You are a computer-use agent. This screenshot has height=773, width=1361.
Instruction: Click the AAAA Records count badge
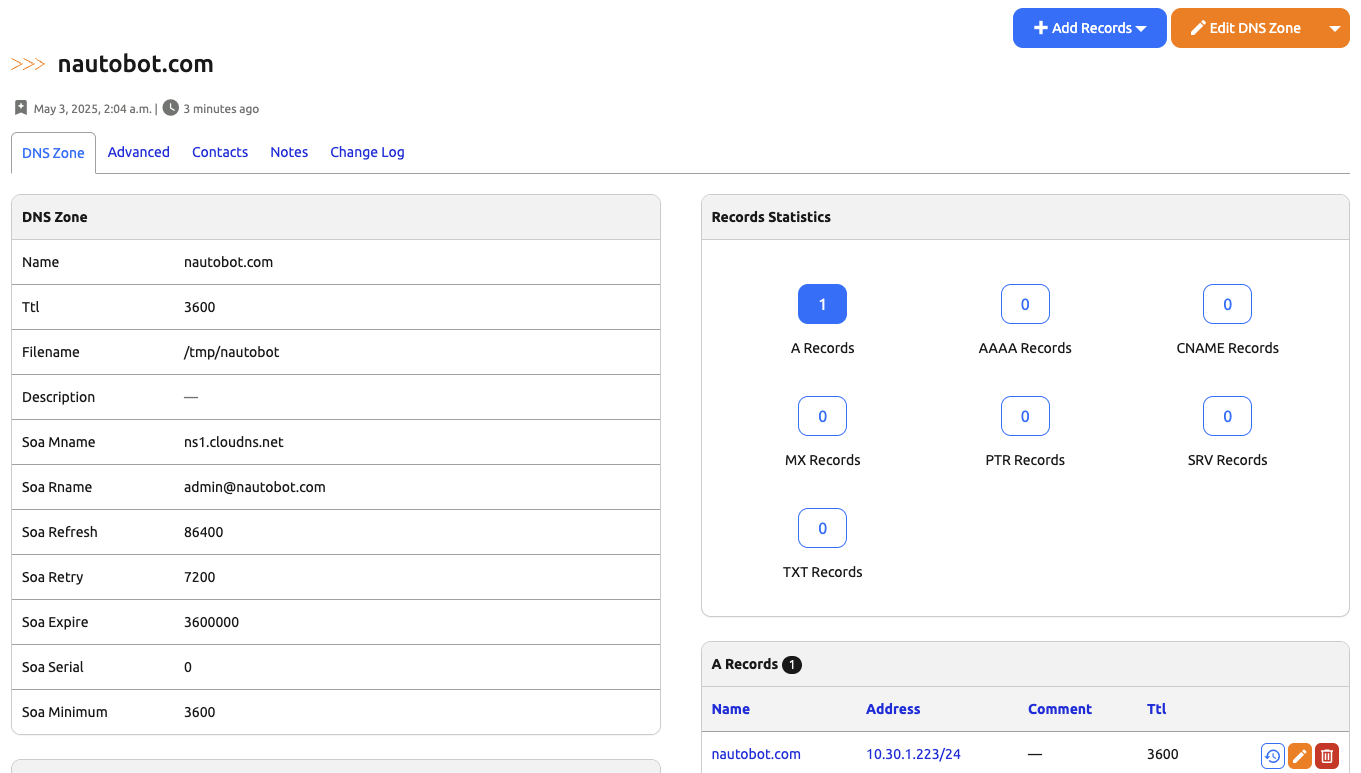coord(1024,304)
